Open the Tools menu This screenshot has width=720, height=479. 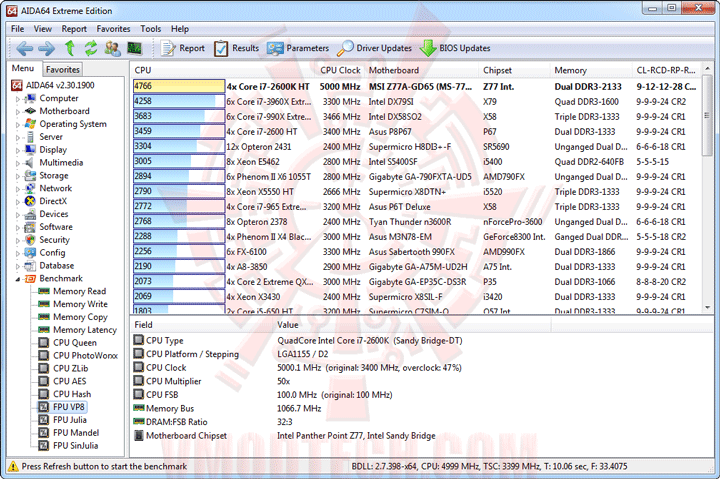click(151, 29)
